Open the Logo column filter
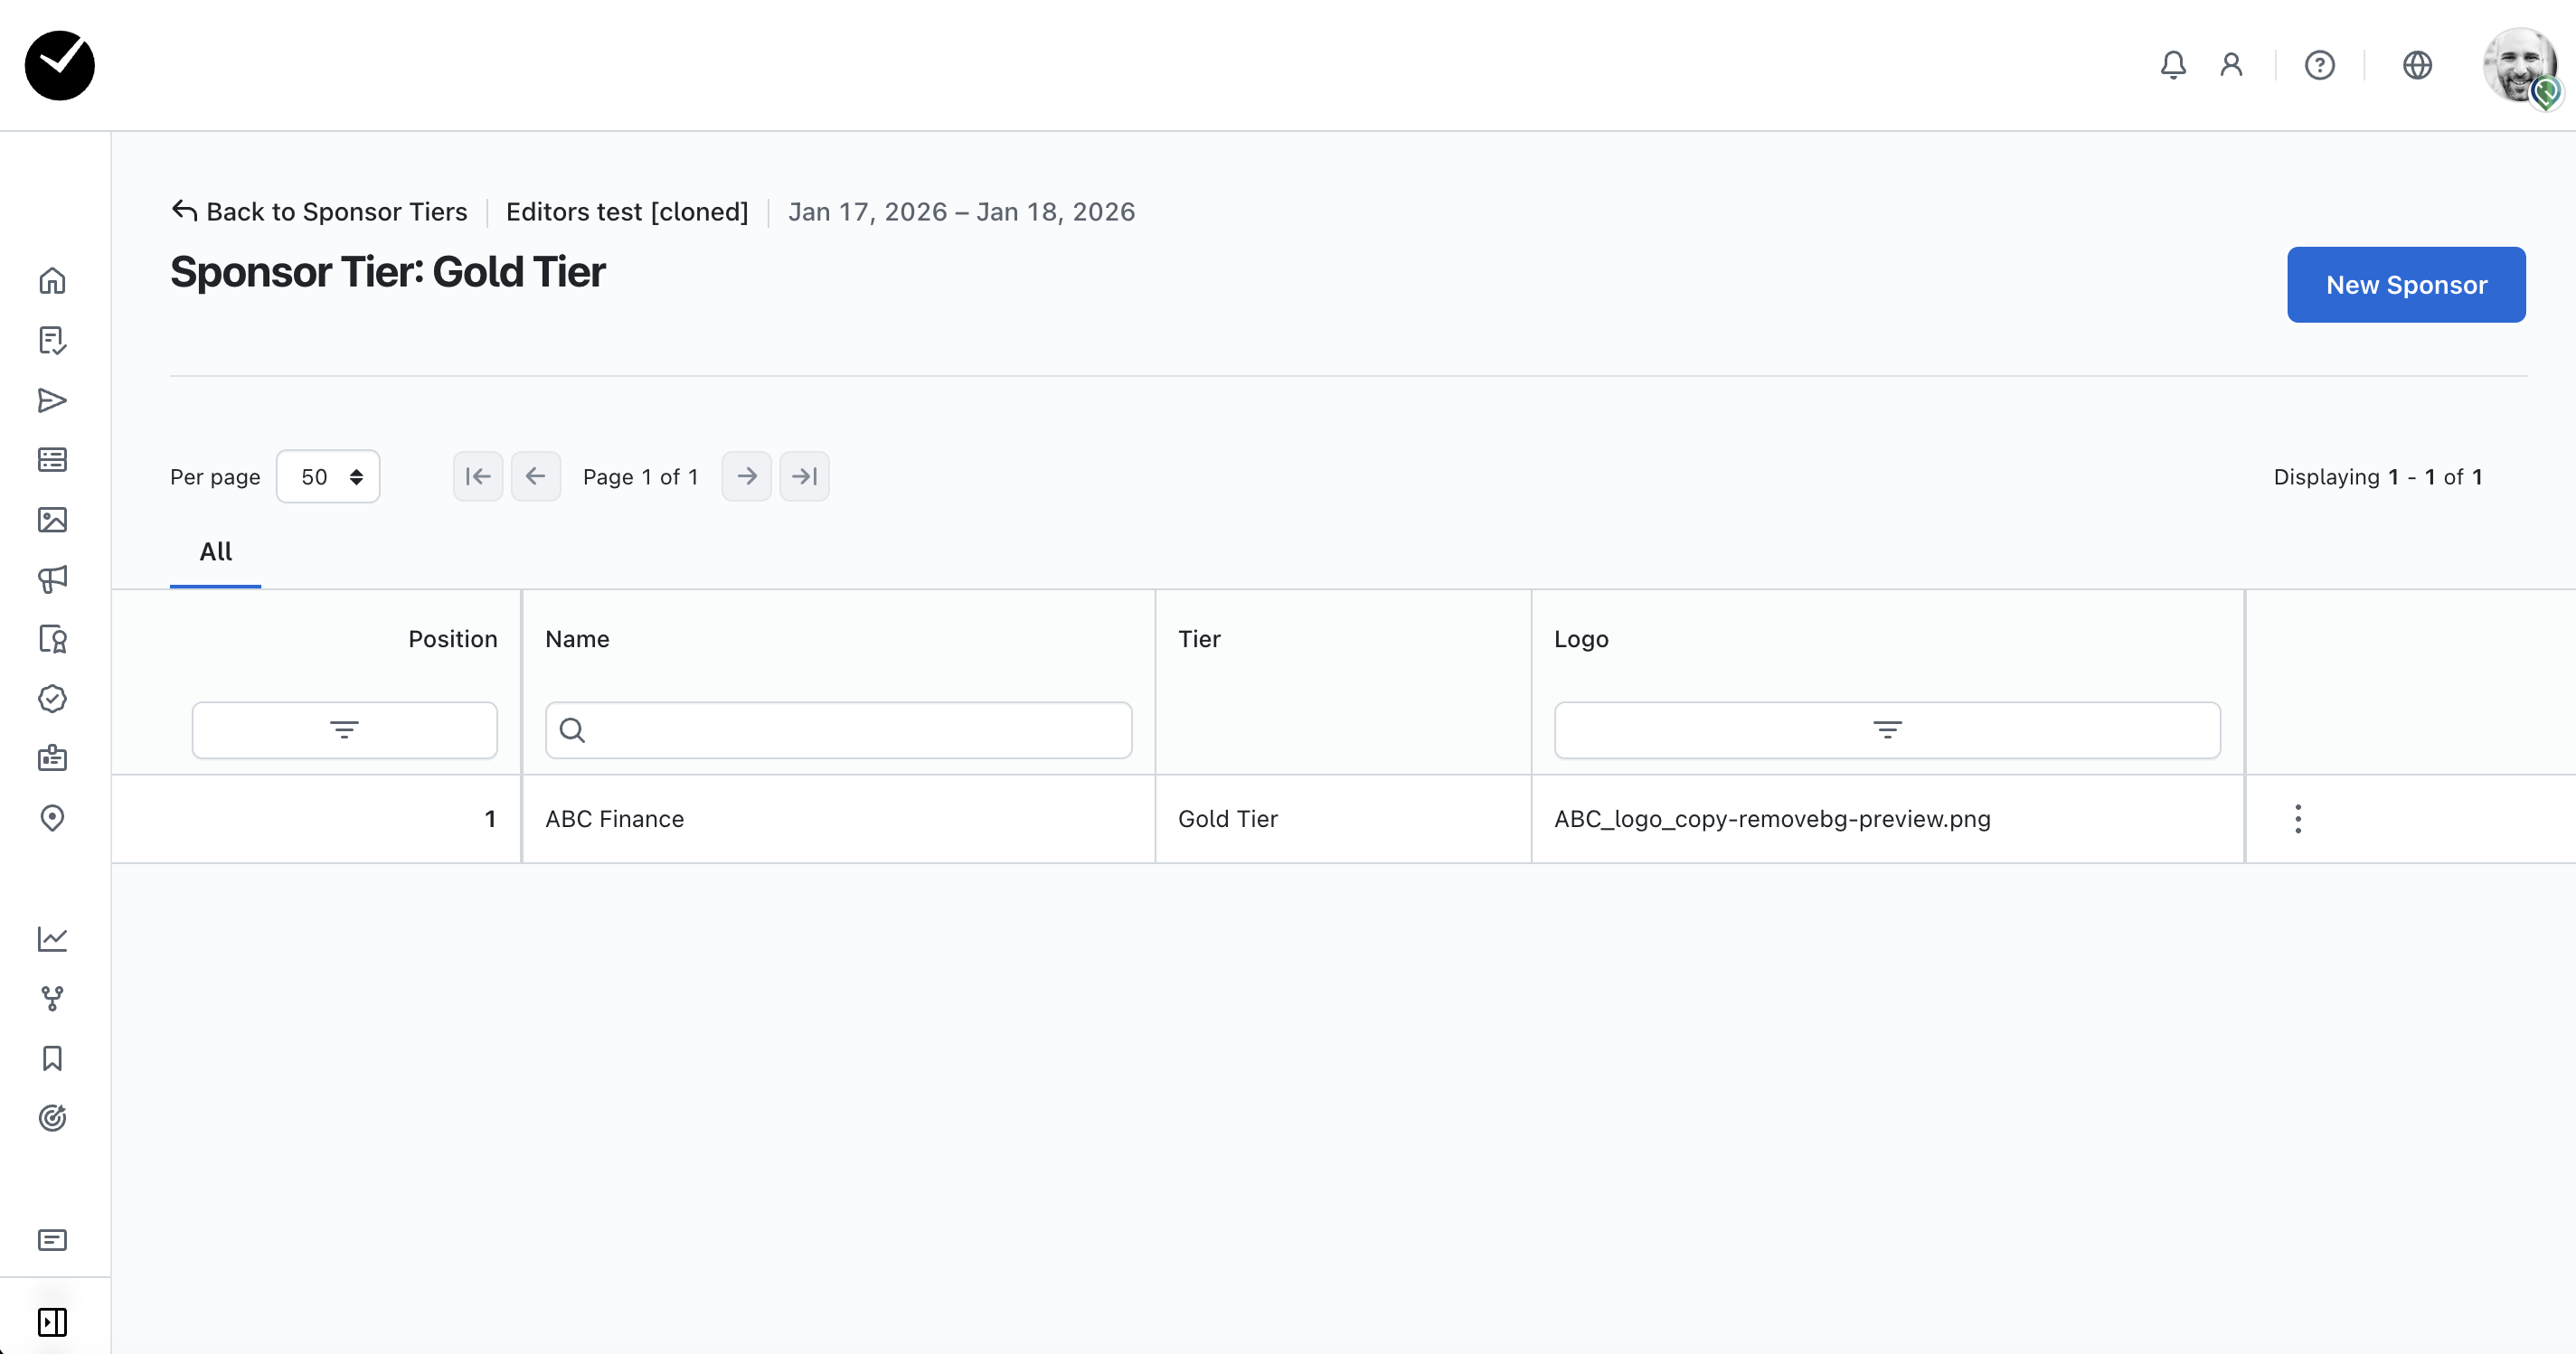This screenshot has width=2576, height=1354. coord(1886,730)
